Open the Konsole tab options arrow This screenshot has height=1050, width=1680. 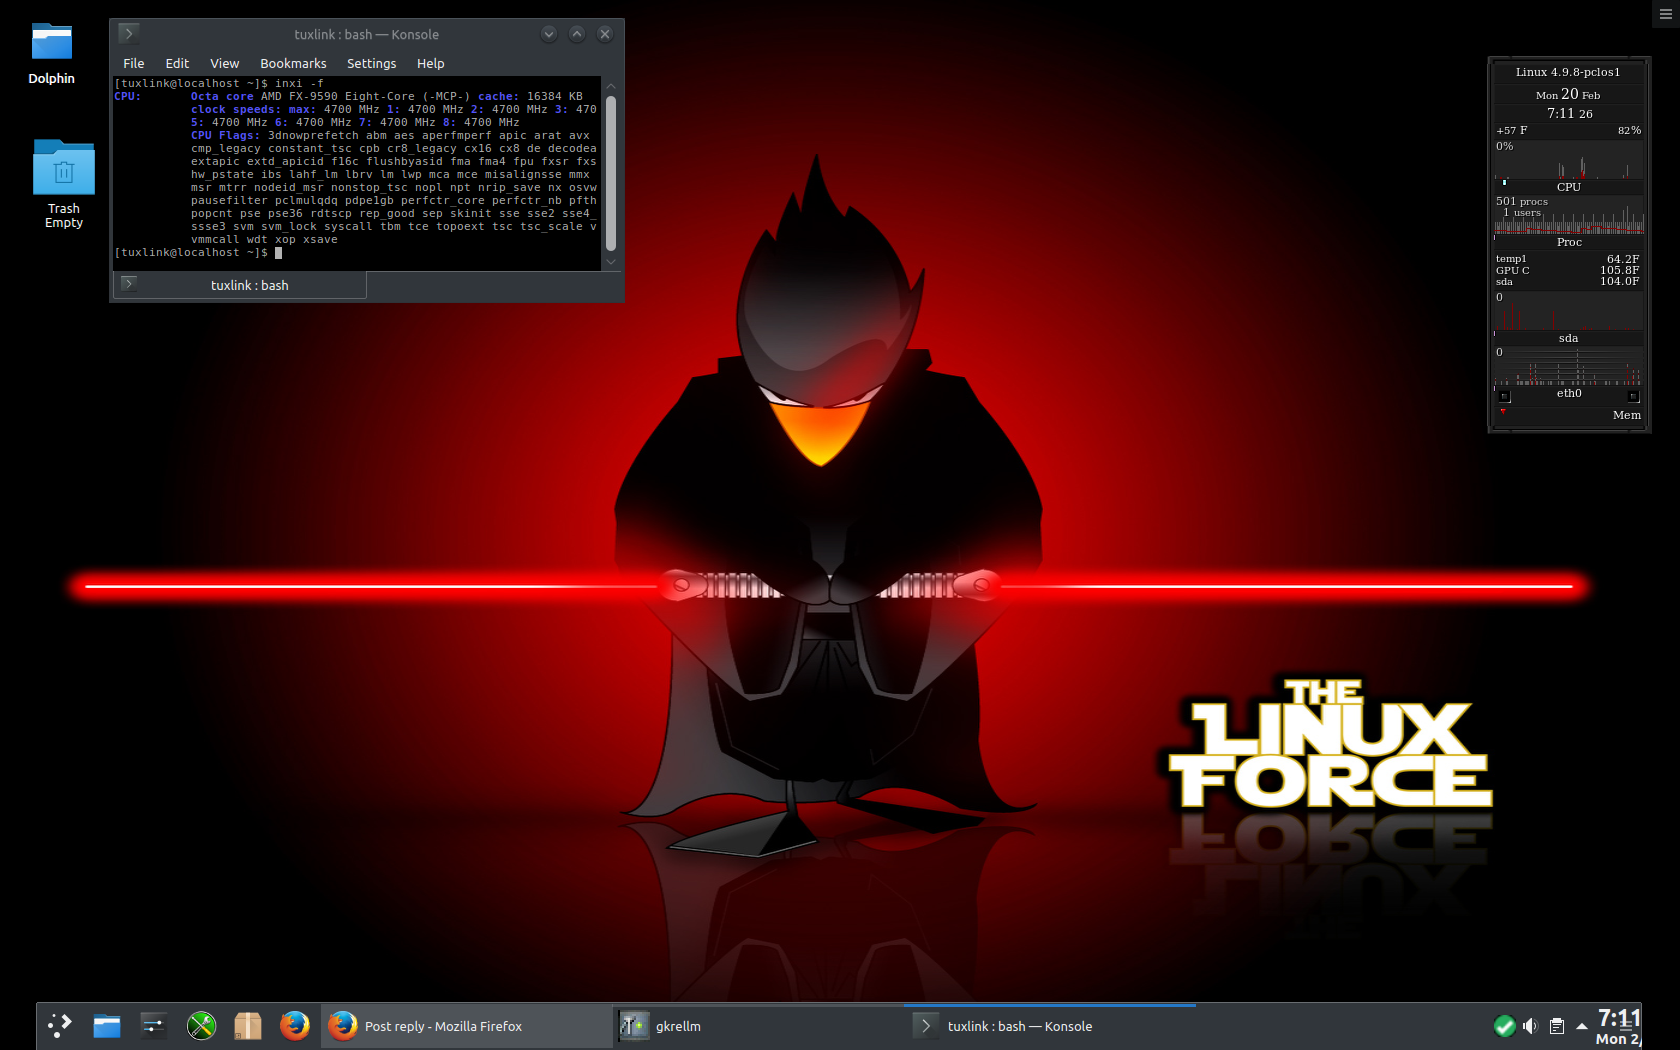click(x=129, y=285)
